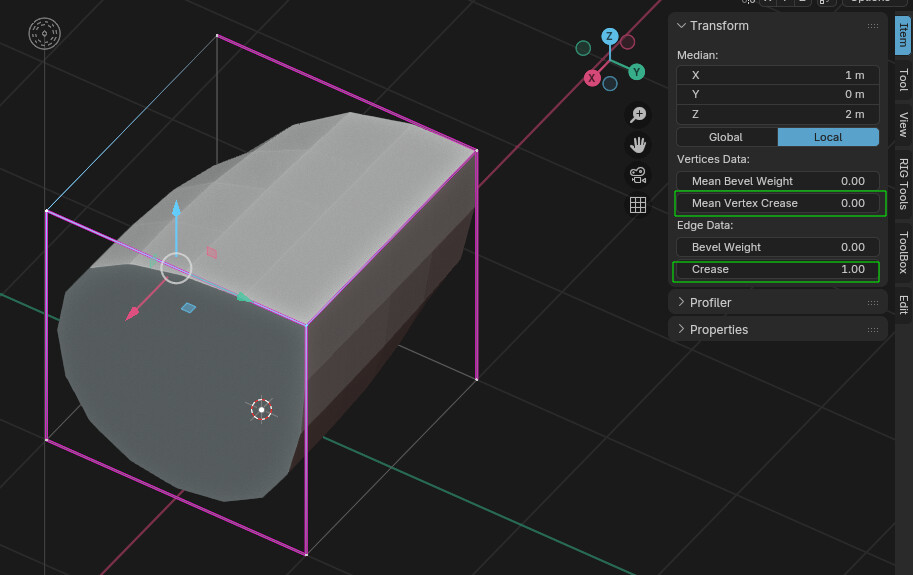913x575 pixels.
Task: Click the Transform panel drag-handle dots
Action: click(872, 26)
